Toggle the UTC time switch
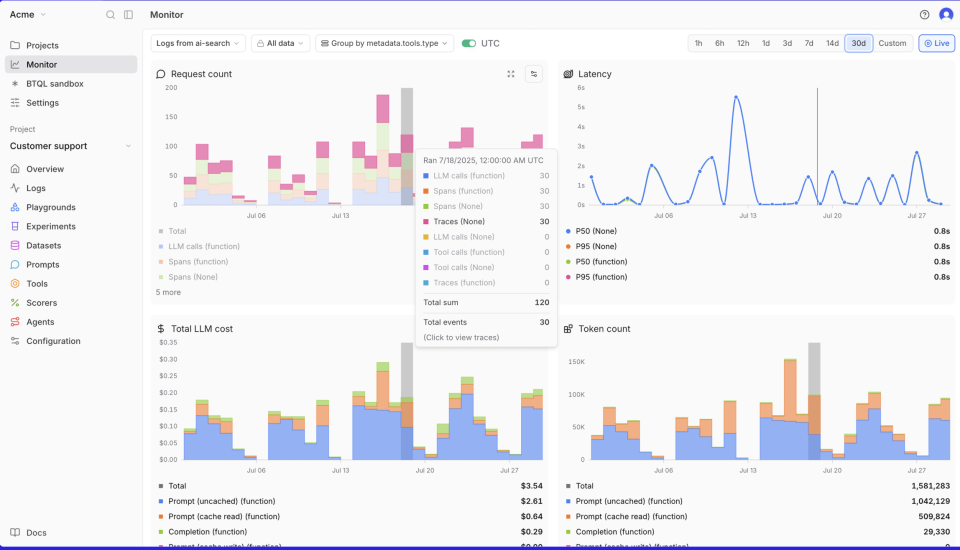The width and height of the screenshot is (960, 550). 468,44
